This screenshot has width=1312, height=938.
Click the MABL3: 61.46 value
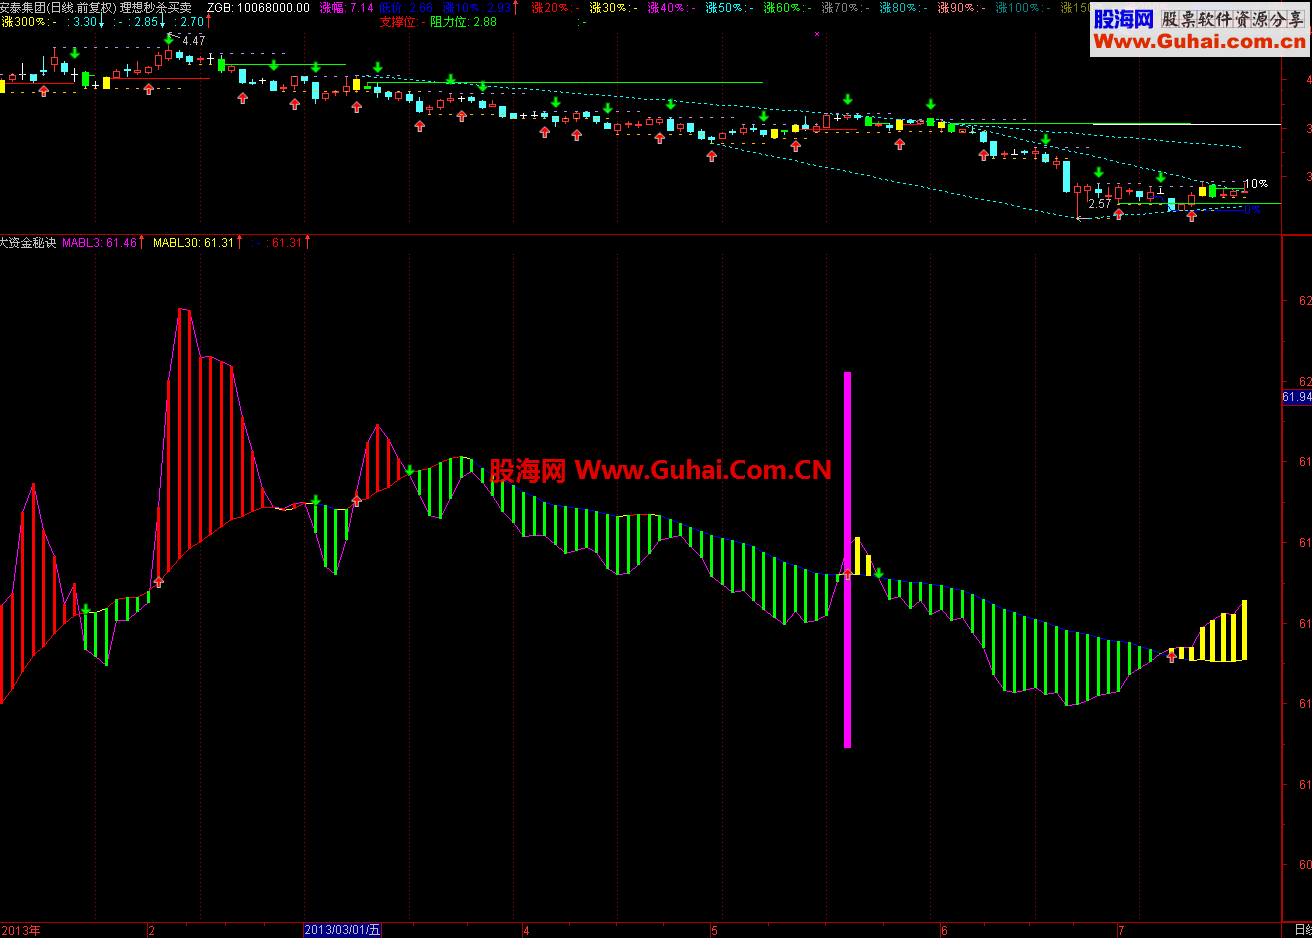click(99, 242)
